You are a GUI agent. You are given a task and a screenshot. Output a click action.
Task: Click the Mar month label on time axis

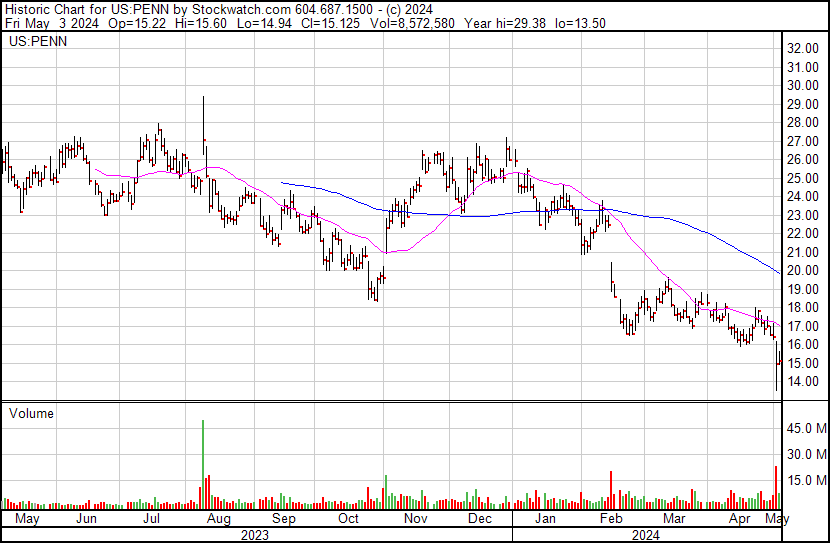674,519
